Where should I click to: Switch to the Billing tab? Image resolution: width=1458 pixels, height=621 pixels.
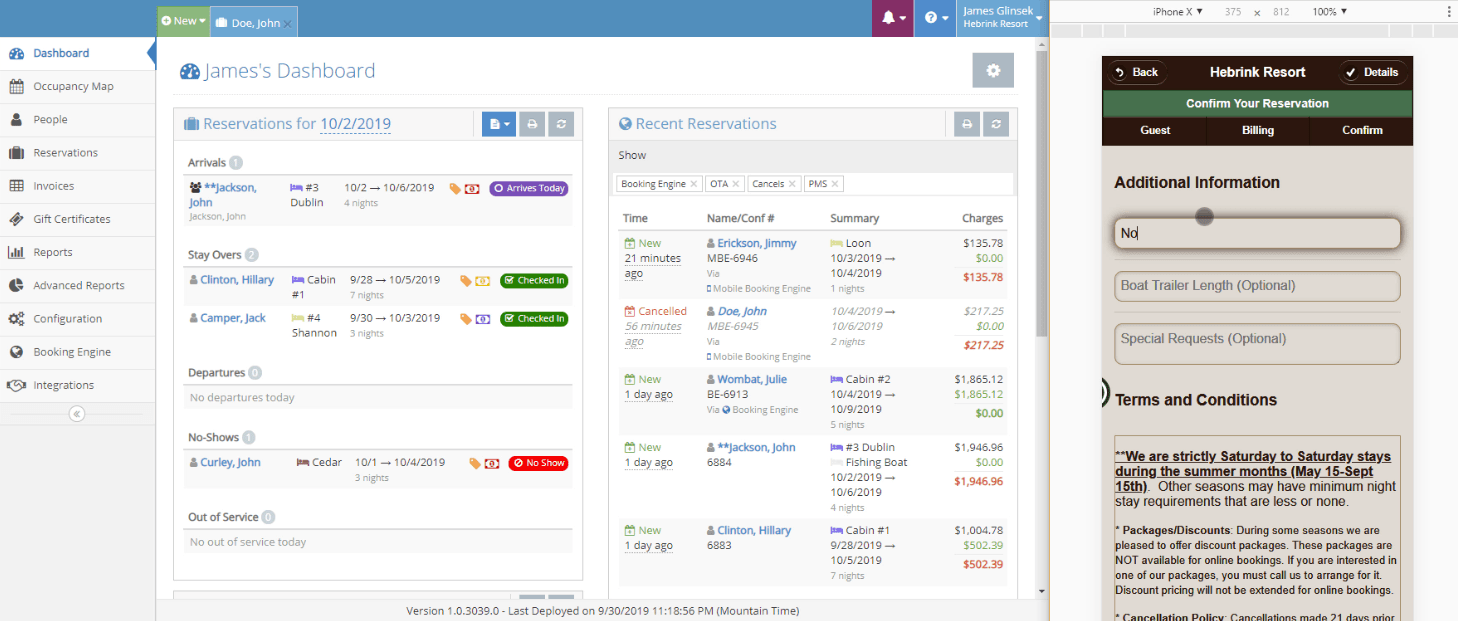[1257, 130]
